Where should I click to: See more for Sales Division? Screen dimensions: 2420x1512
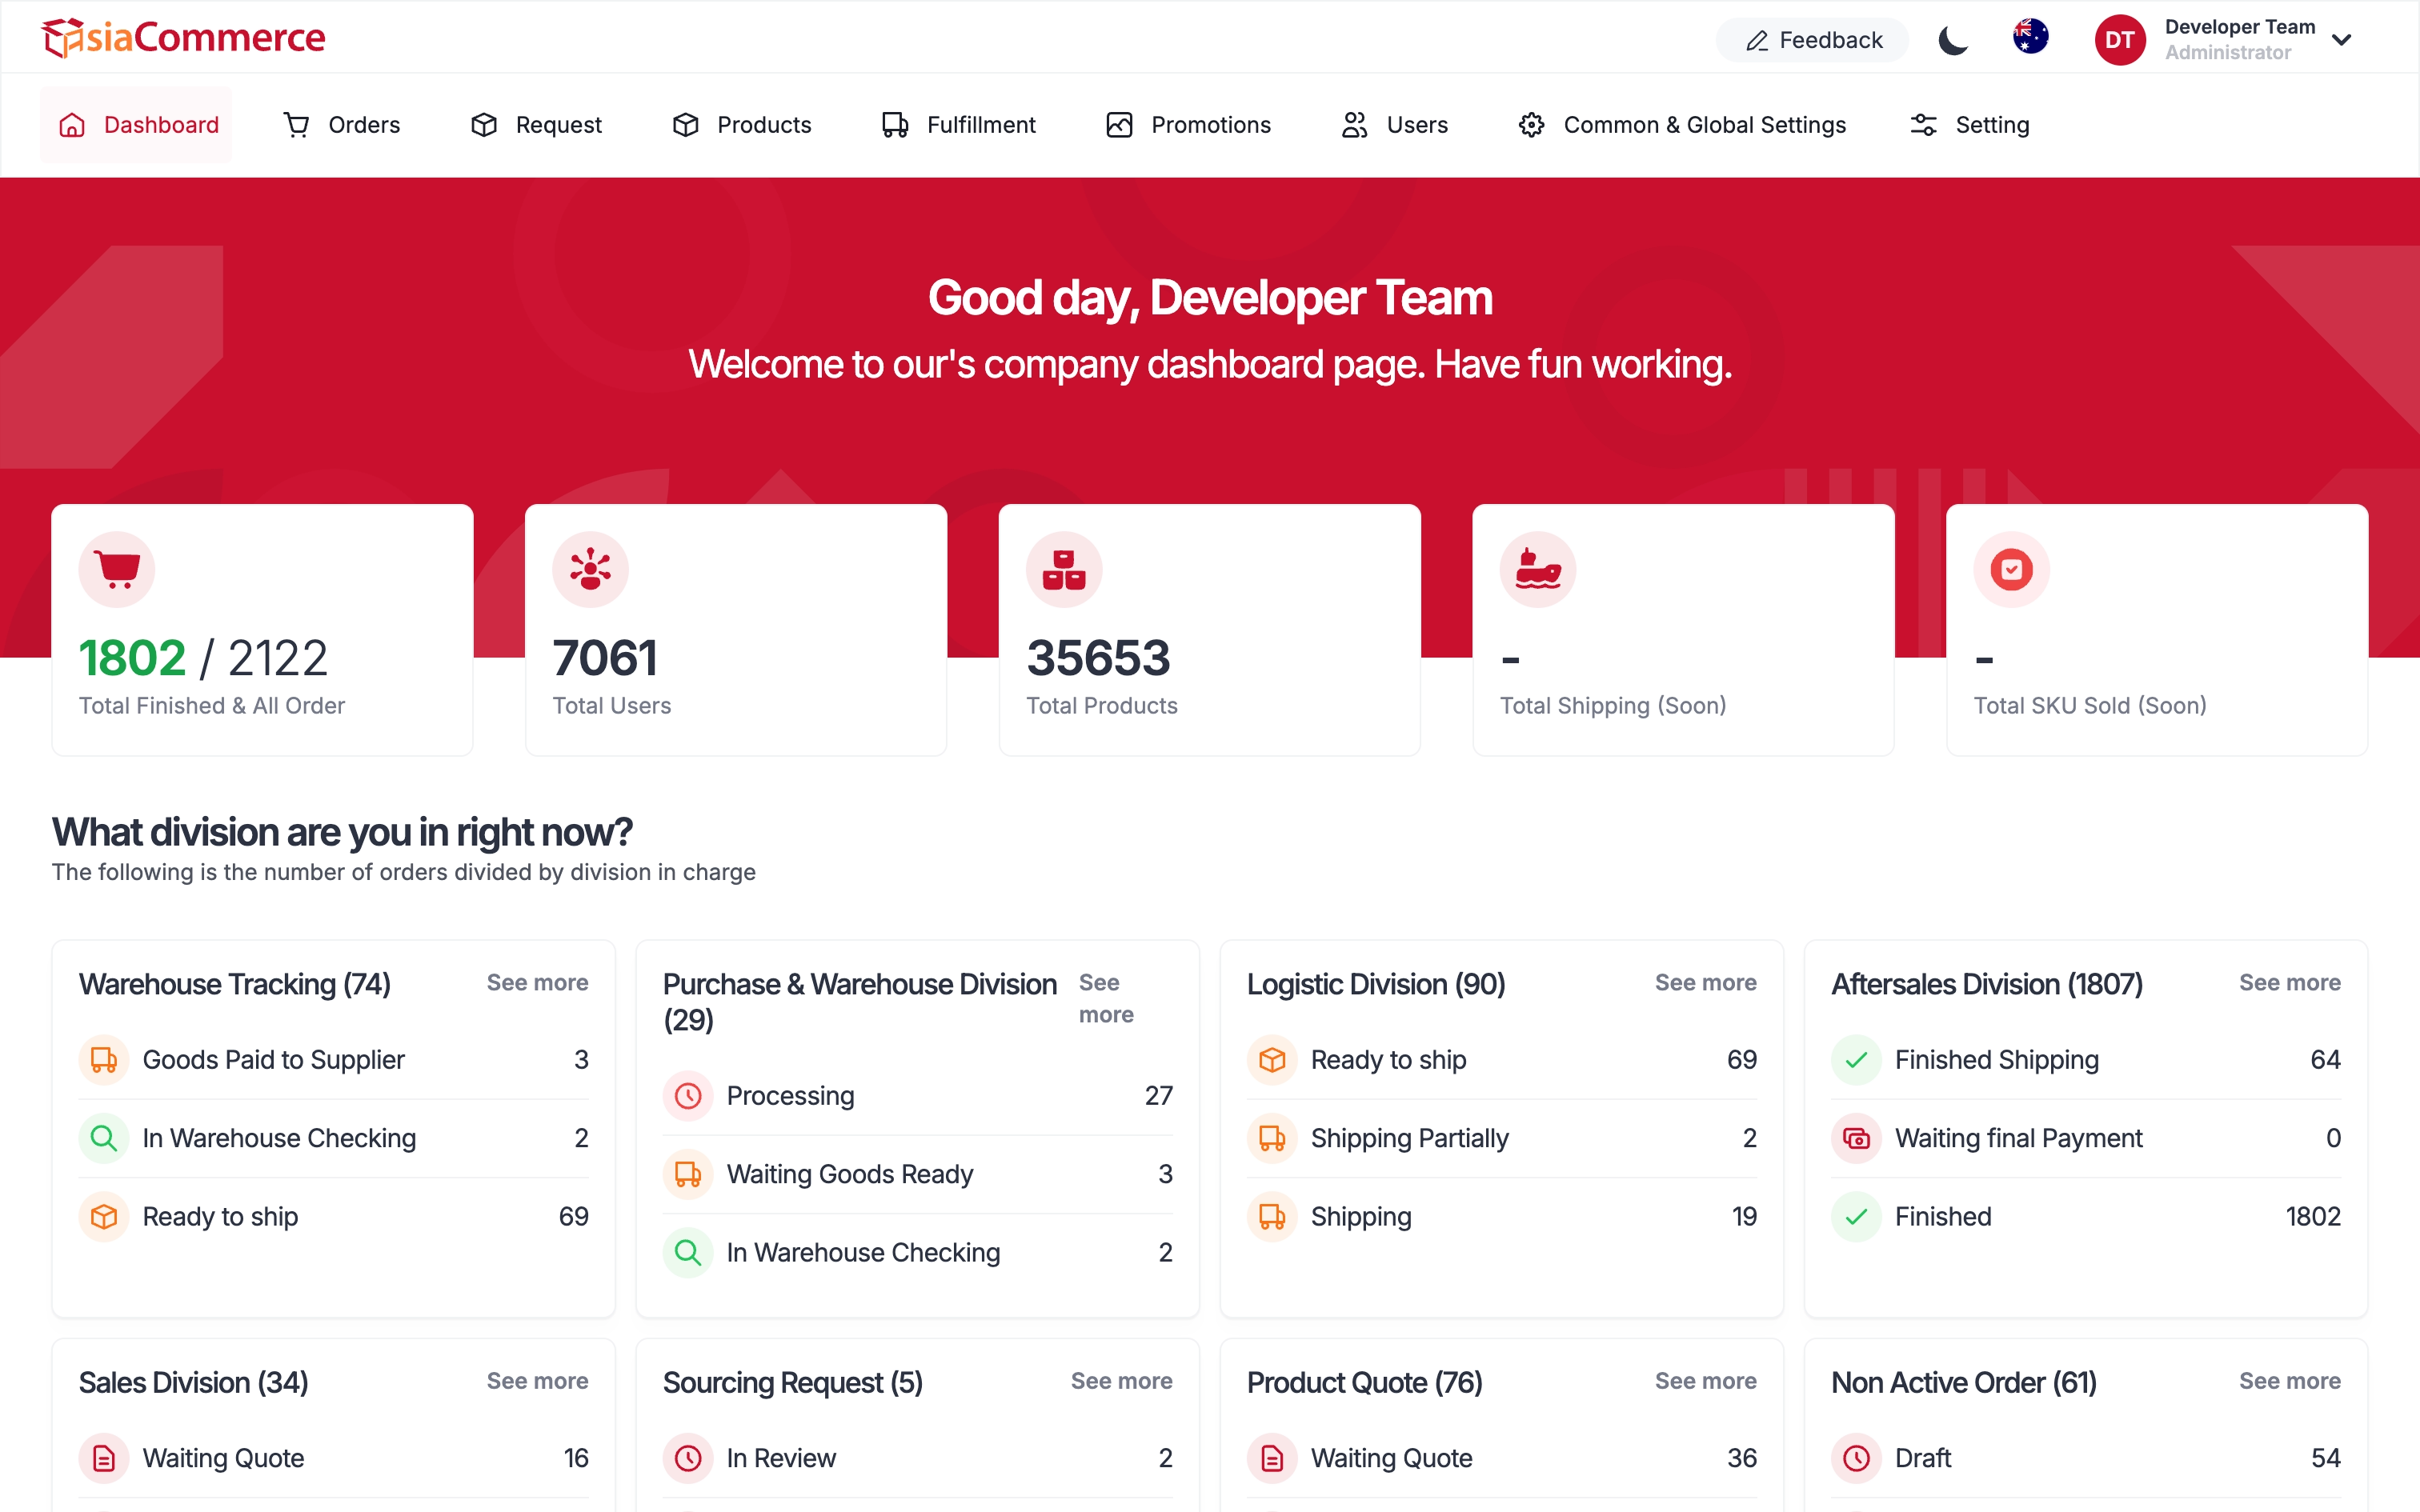click(537, 1381)
